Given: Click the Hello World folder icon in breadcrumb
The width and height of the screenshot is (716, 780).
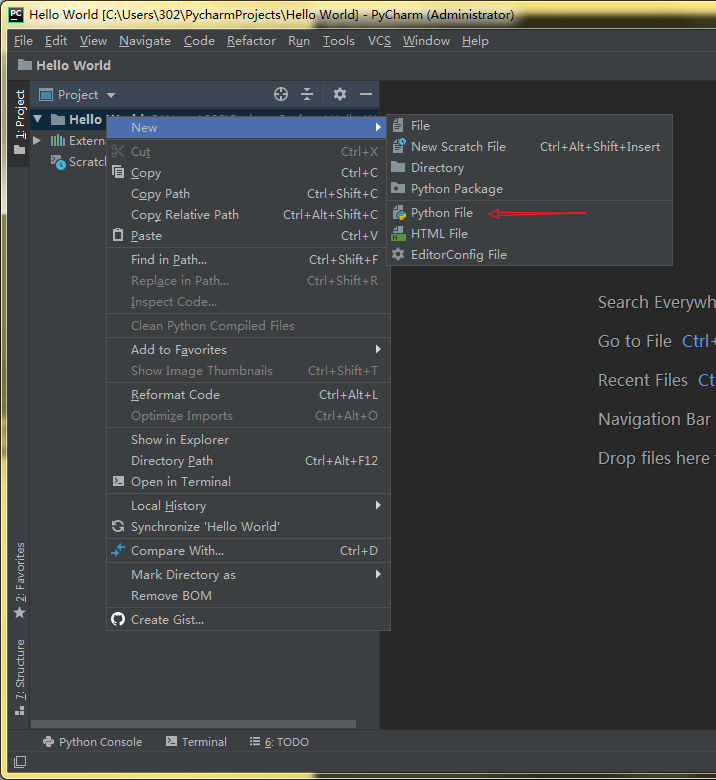Looking at the screenshot, I should point(25,65).
